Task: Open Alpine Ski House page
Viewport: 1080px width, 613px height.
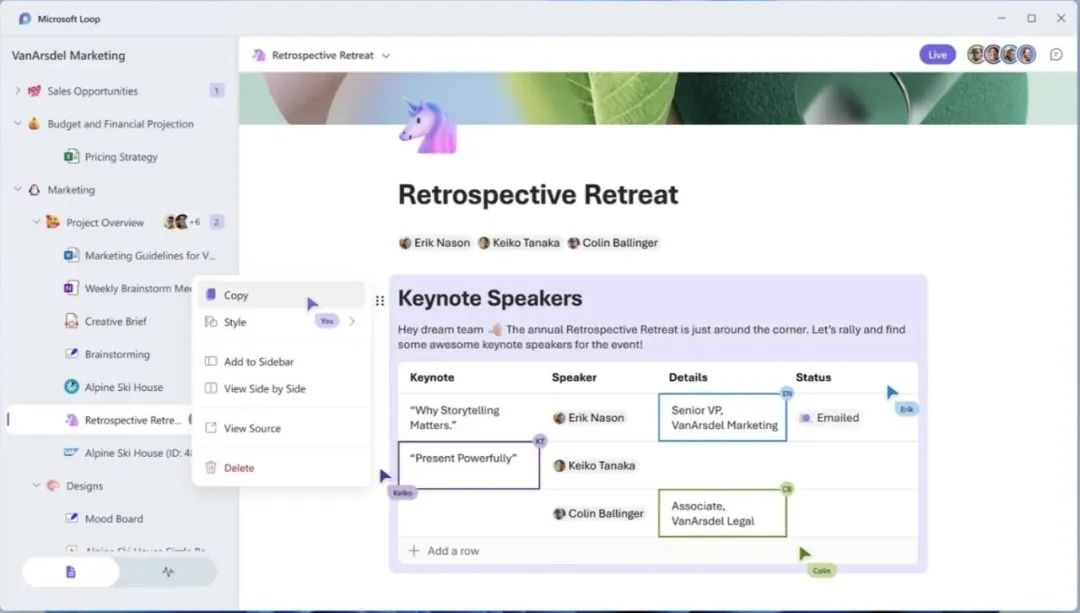Action: click(x=114, y=387)
